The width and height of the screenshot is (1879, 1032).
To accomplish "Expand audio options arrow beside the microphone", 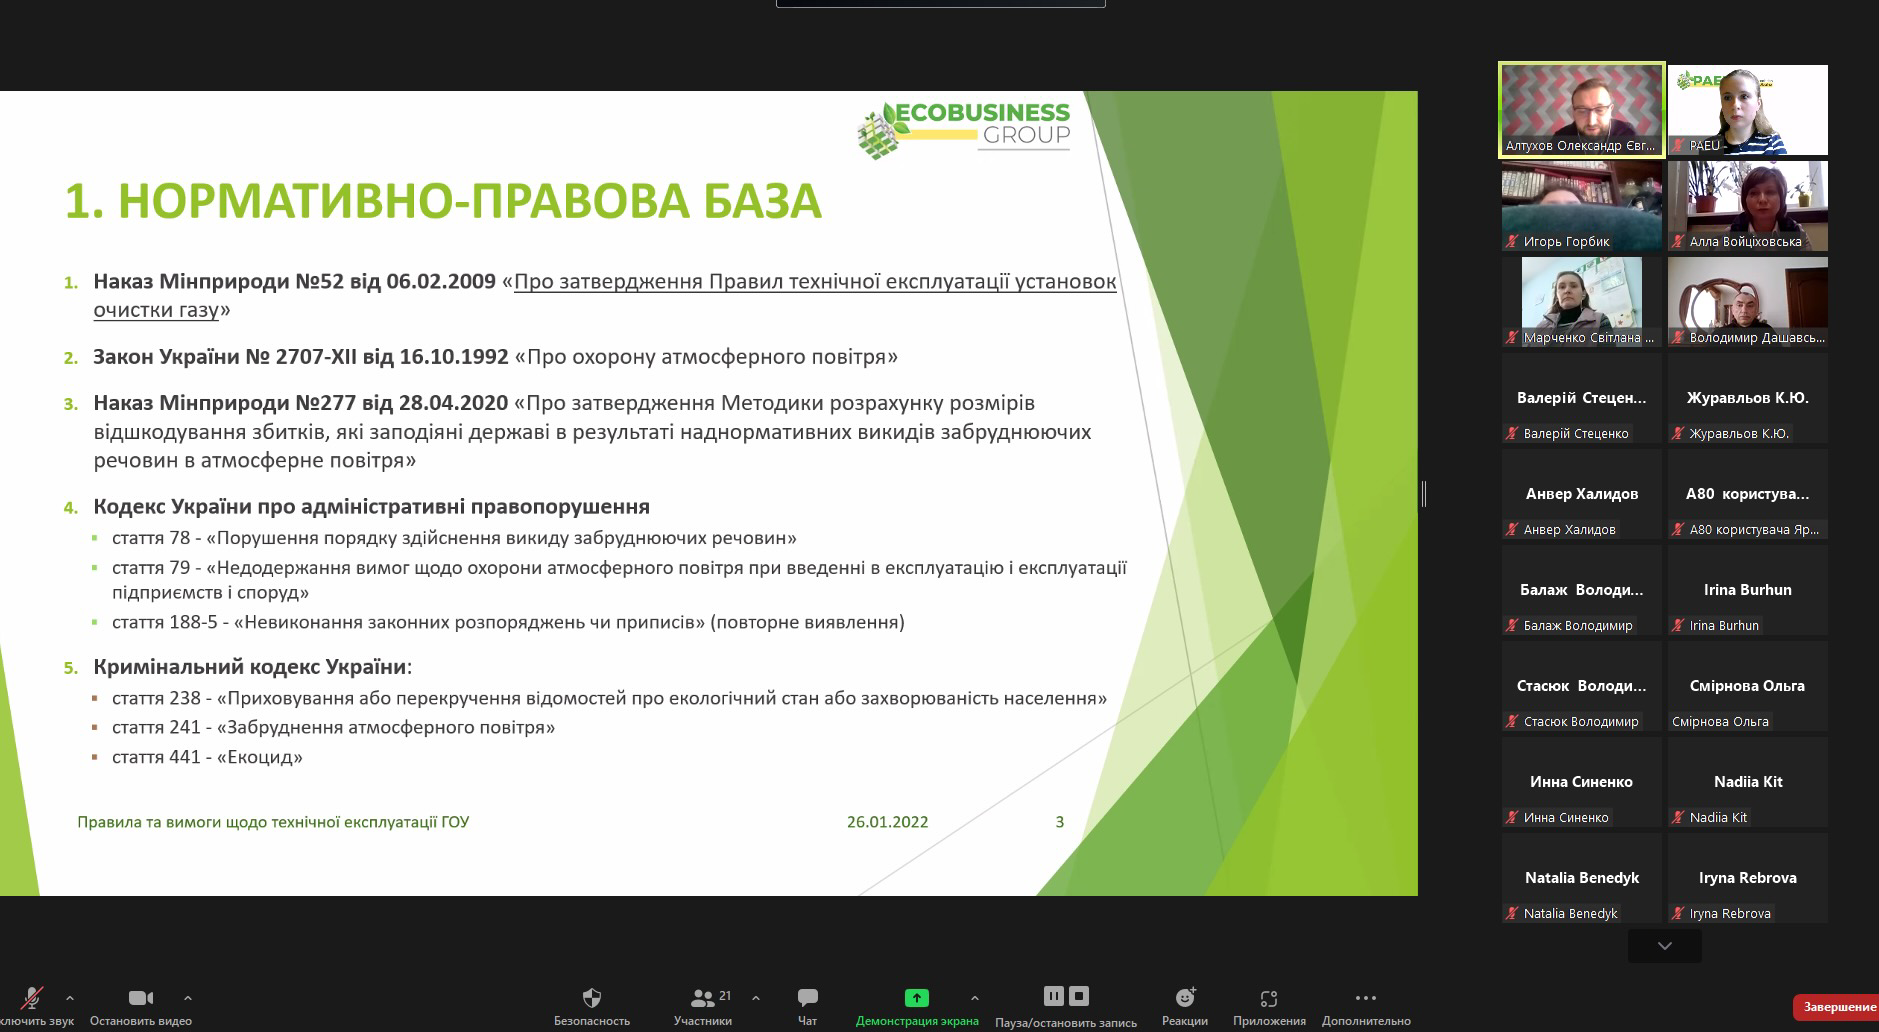I will [70, 998].
